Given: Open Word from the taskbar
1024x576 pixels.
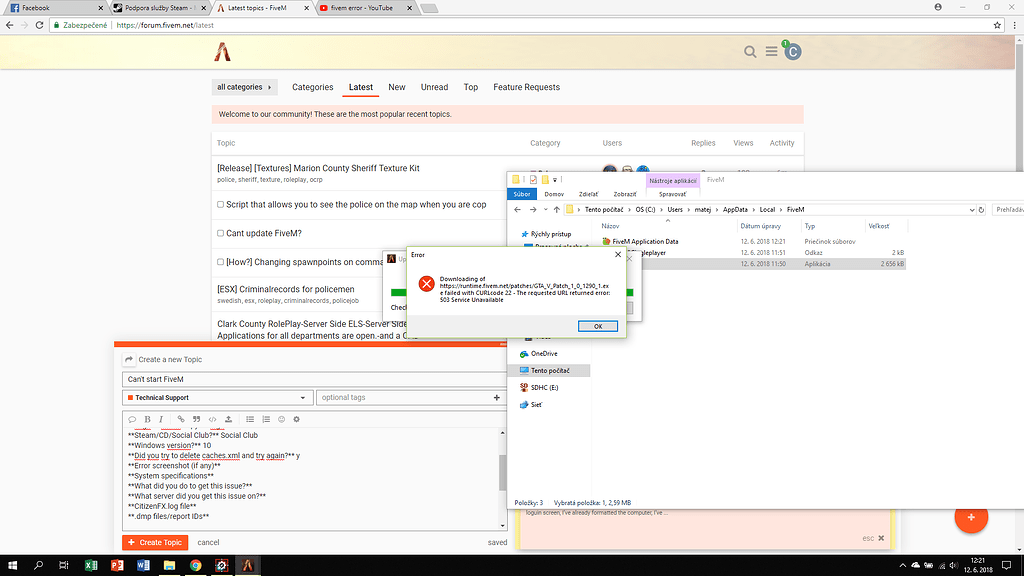Looking at the screenshot, I should coord(143,566).
